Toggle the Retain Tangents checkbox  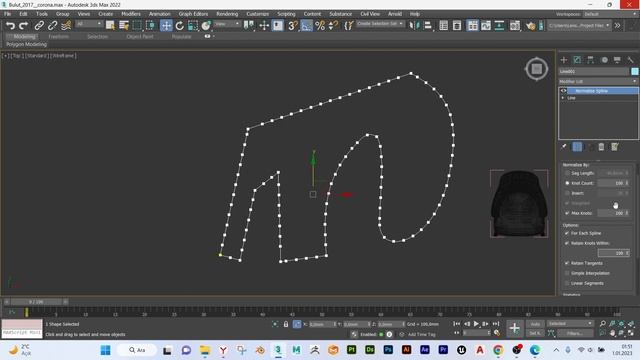[x=567, y=263]
